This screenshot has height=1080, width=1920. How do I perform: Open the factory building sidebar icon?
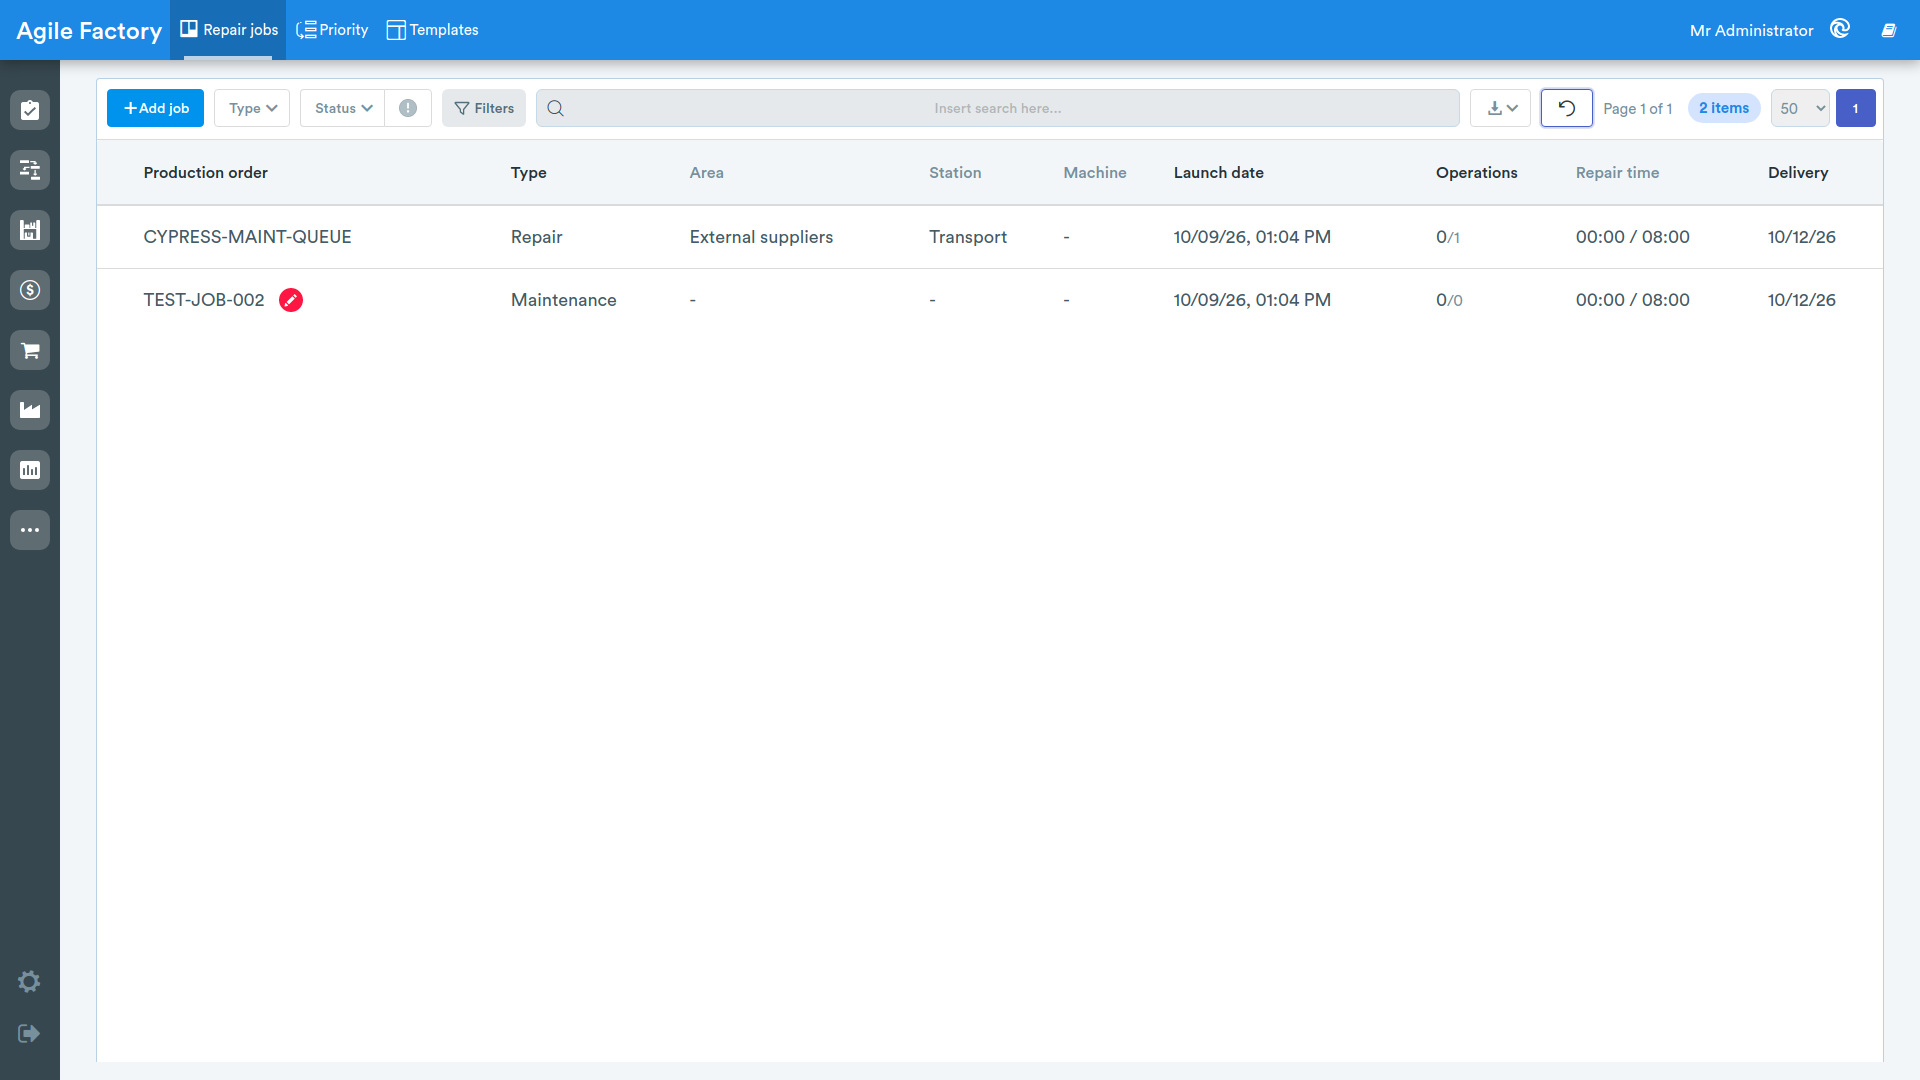[30, 230]
